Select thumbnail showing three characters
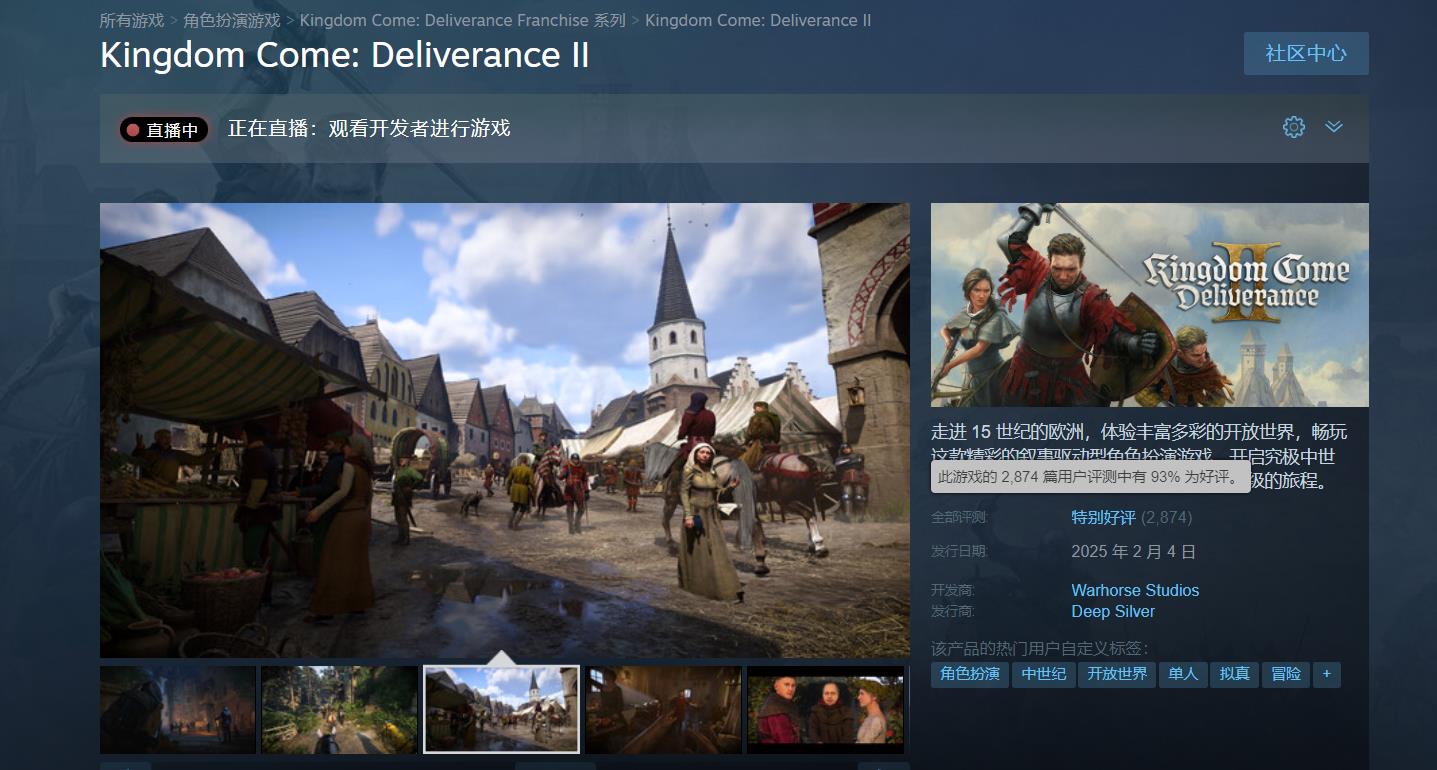 (825, 709)
